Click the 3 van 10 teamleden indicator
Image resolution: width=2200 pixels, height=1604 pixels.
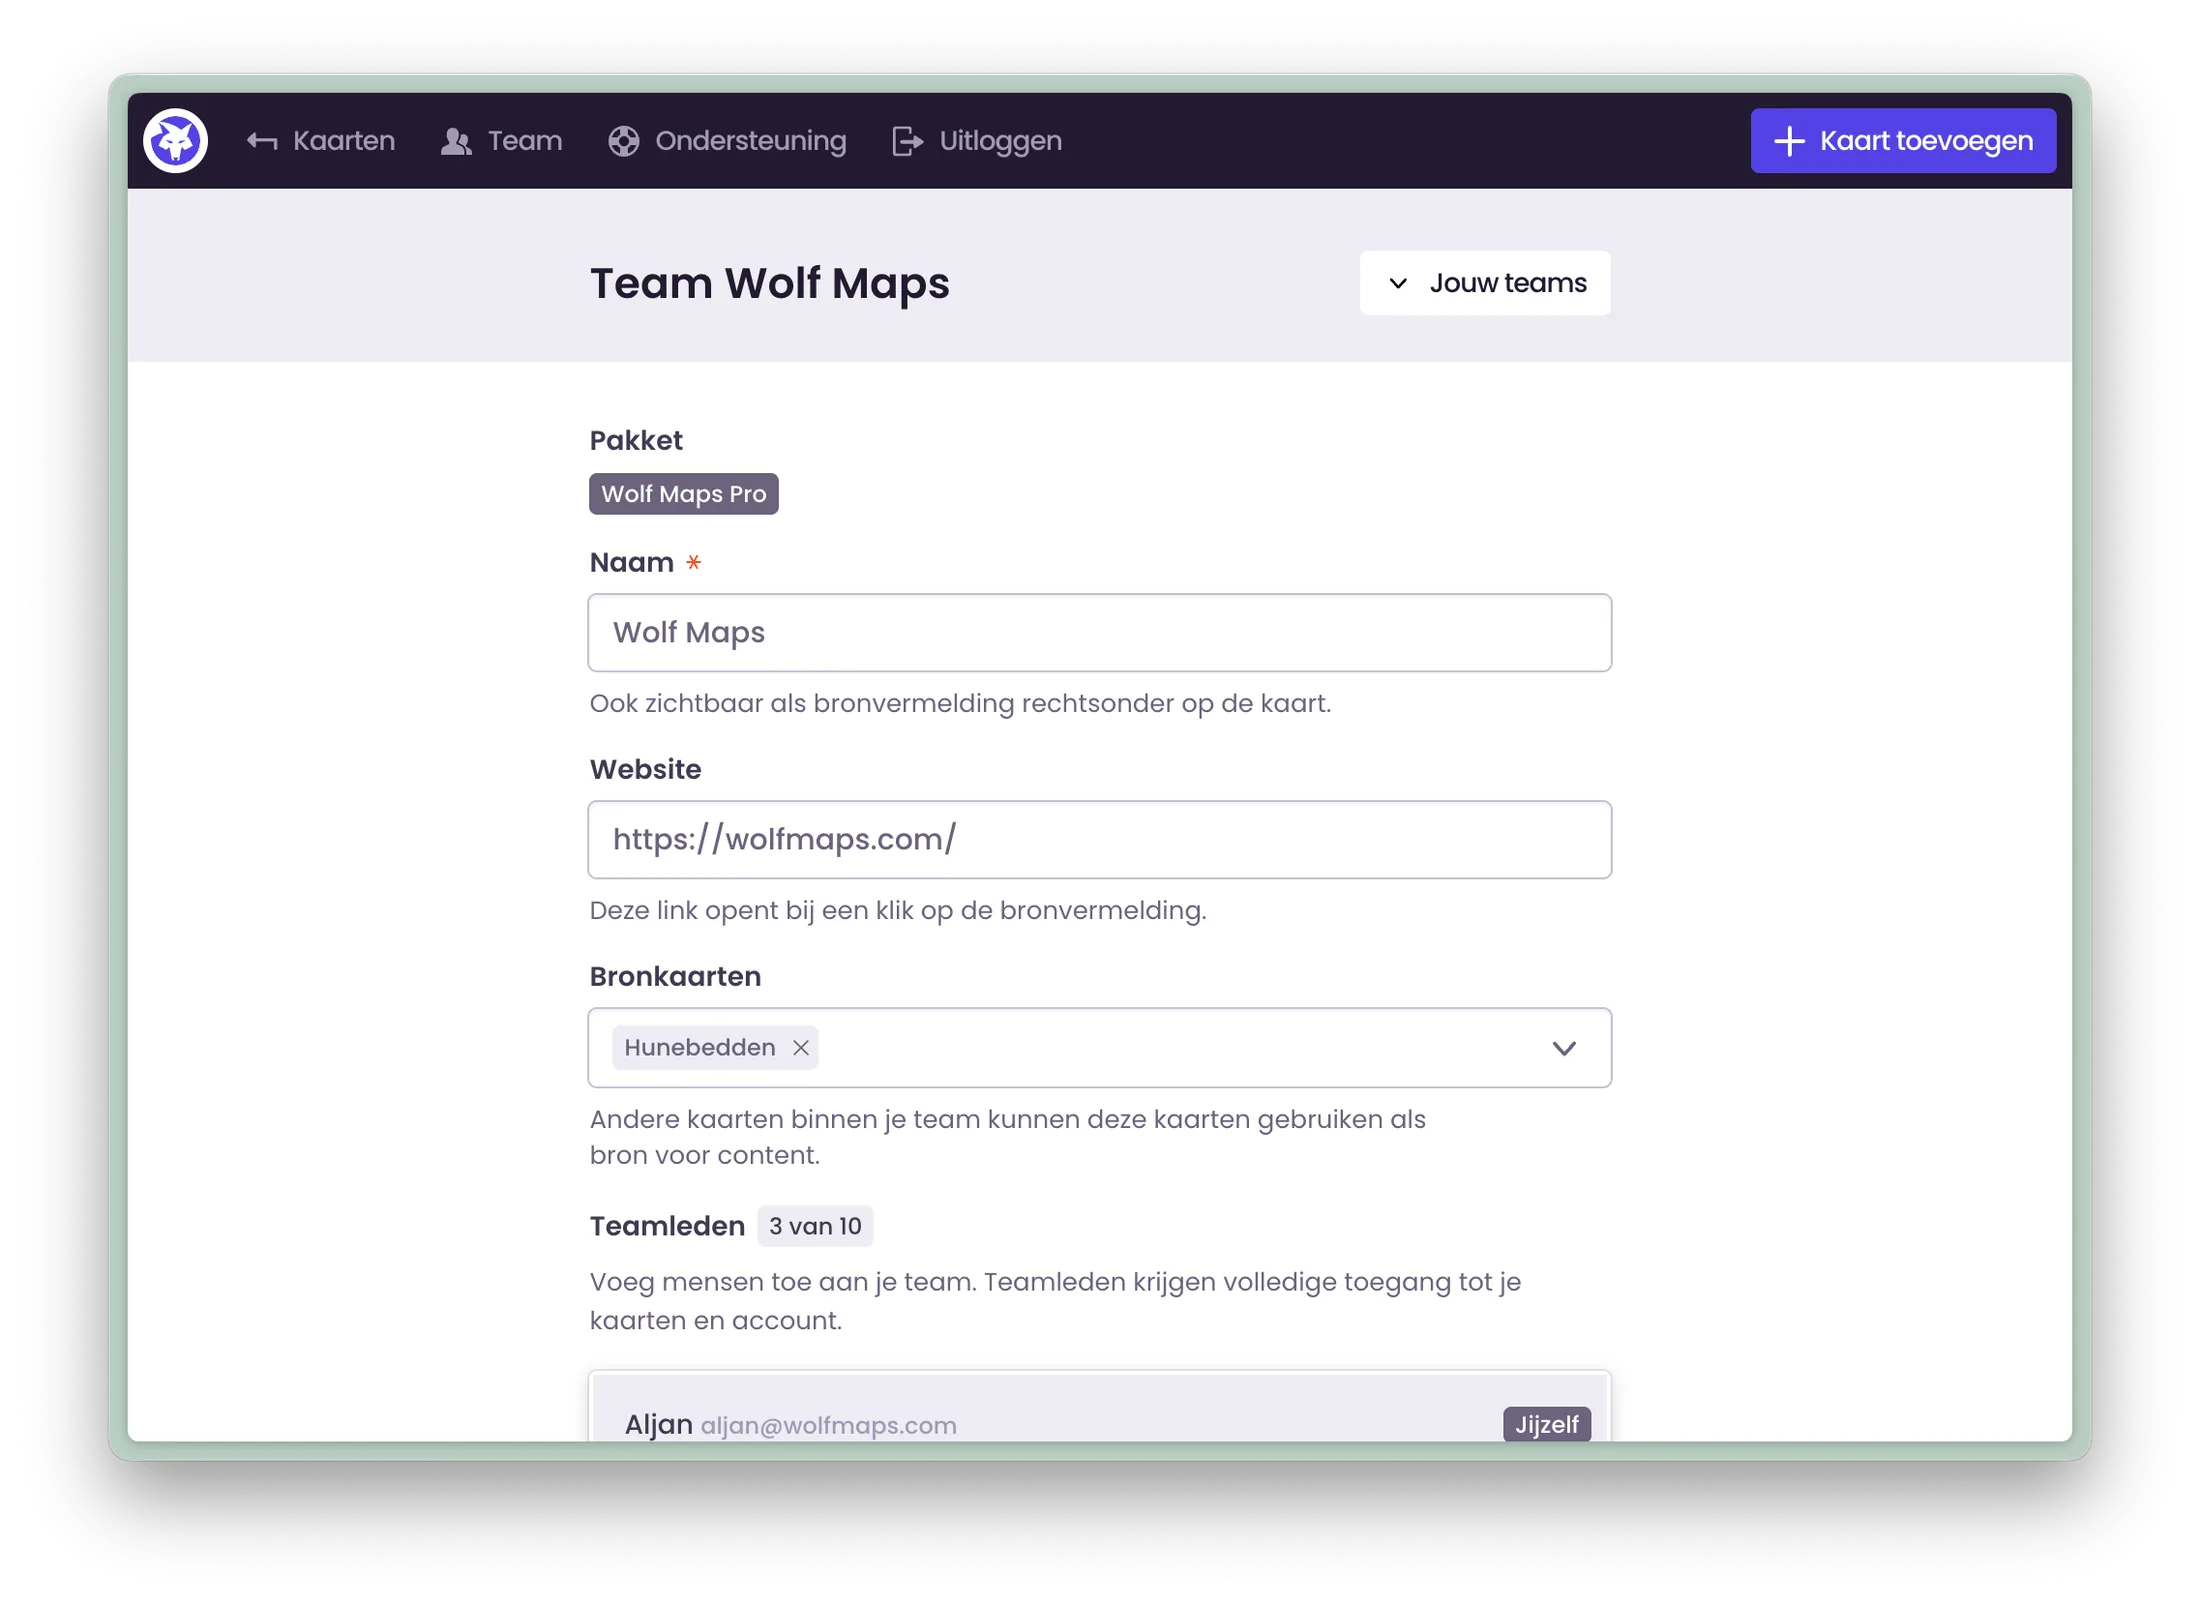(x=814, y=1226)
